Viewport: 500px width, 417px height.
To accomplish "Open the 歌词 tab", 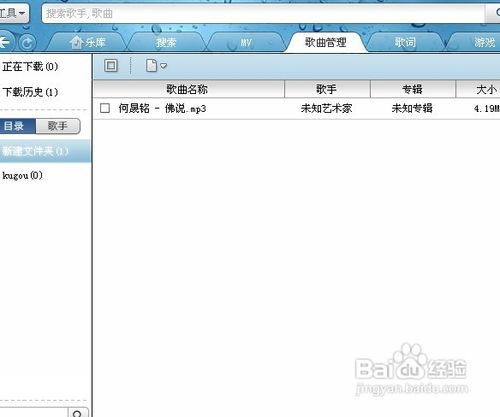I will tap(405, 42).
